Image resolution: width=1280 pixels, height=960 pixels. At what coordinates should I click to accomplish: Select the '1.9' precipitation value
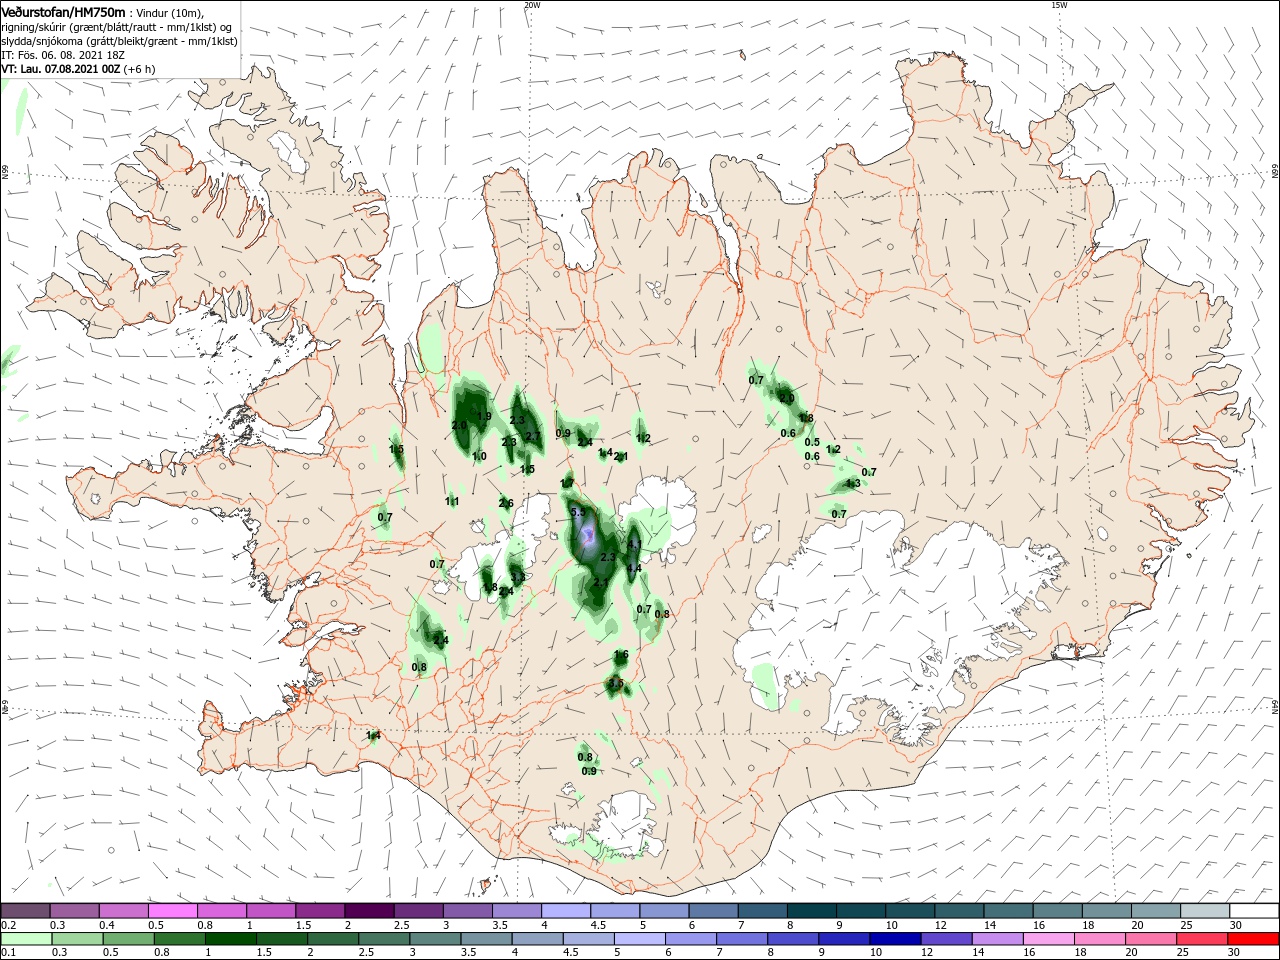484,416
